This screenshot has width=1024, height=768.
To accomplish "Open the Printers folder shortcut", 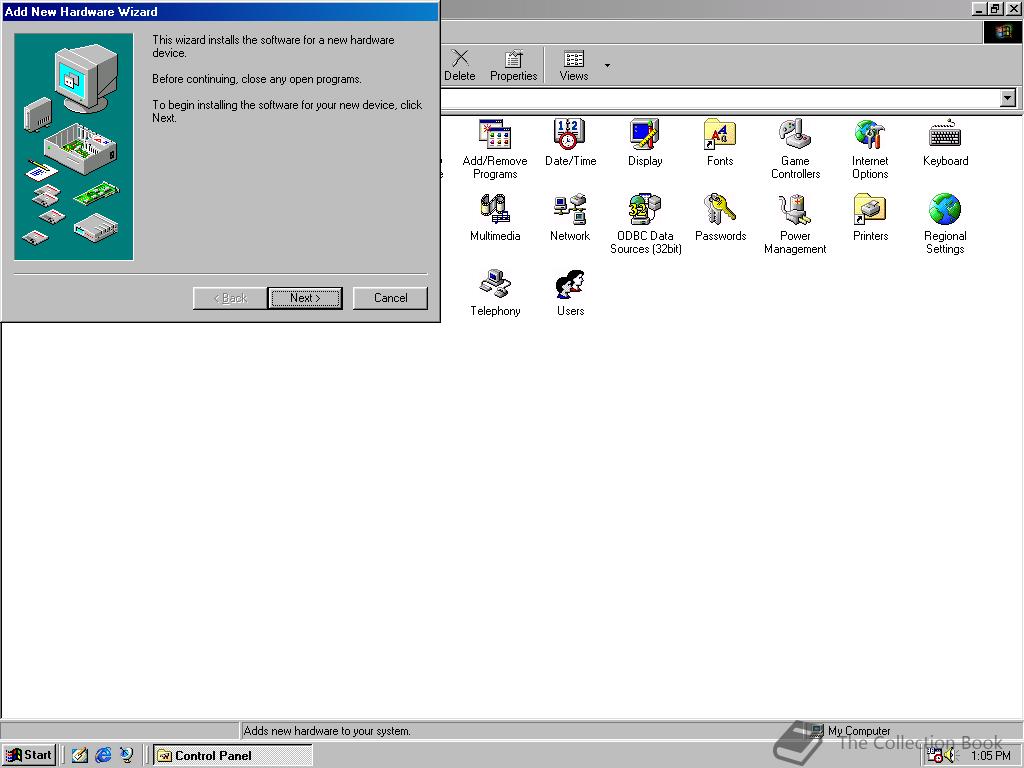I will pos(870,217).
